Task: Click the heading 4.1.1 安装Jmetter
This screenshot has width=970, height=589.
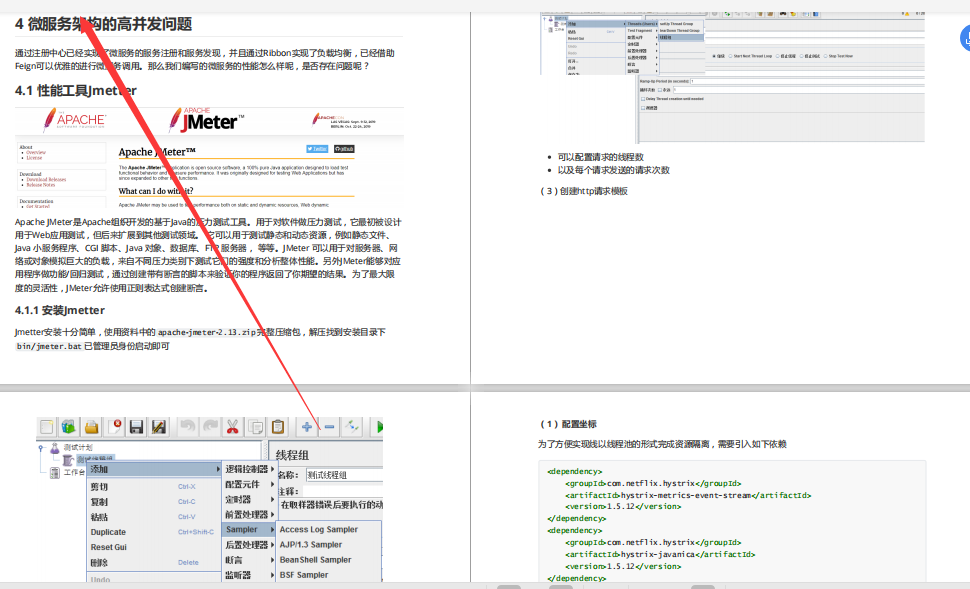Action: (60, 310)
